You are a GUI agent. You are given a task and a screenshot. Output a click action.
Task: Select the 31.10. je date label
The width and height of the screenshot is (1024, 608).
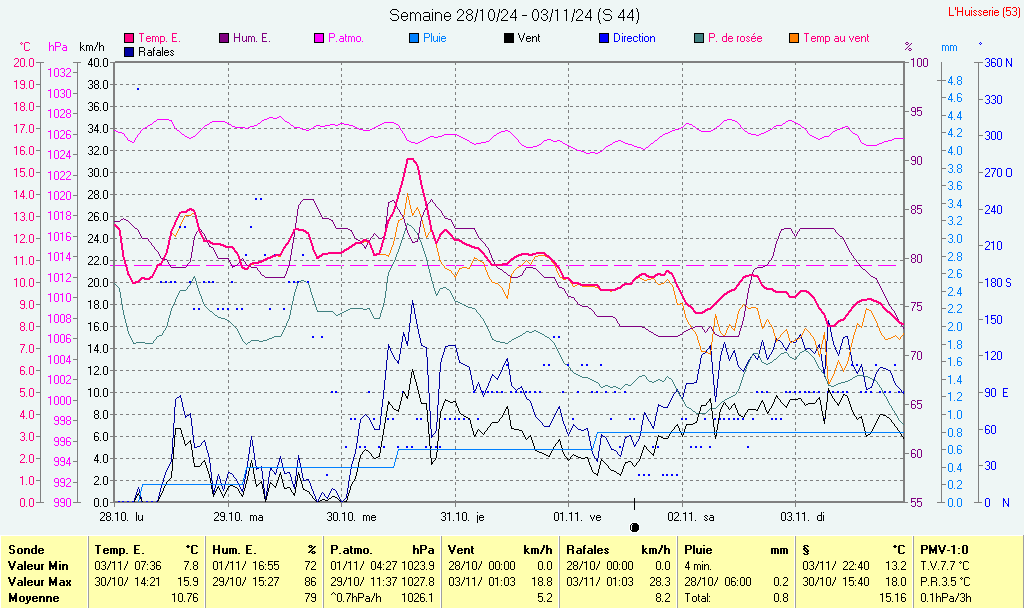(462, 517)
